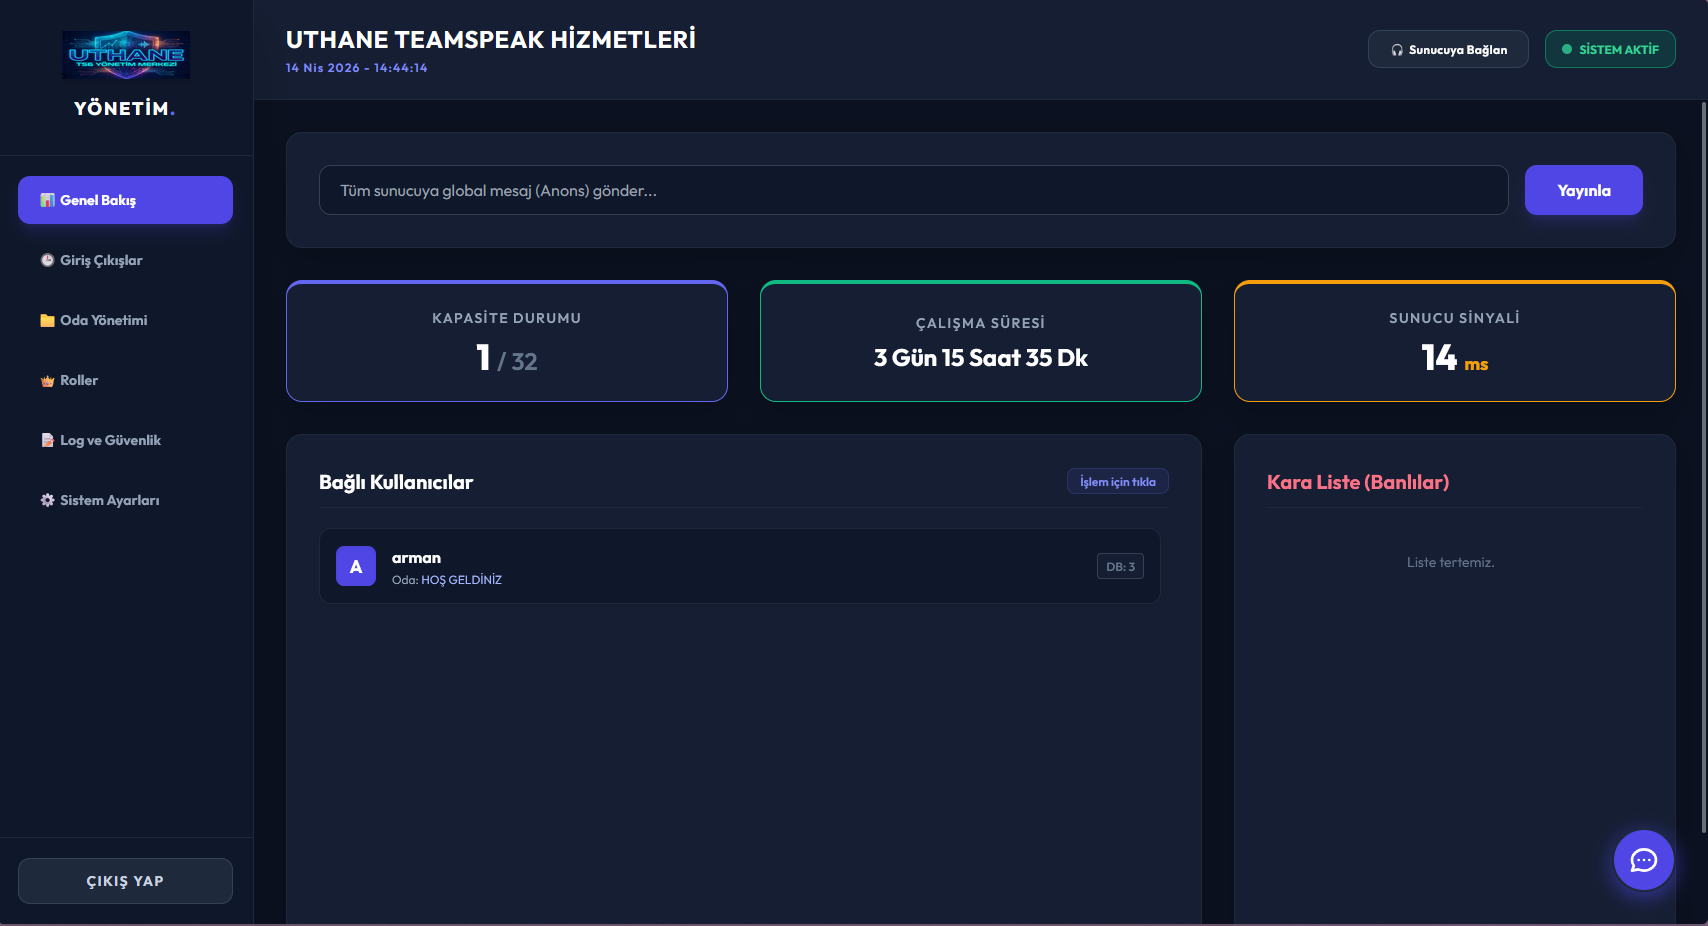Focus the global message input field
The image size is (1708, 926).
point(913,190)
